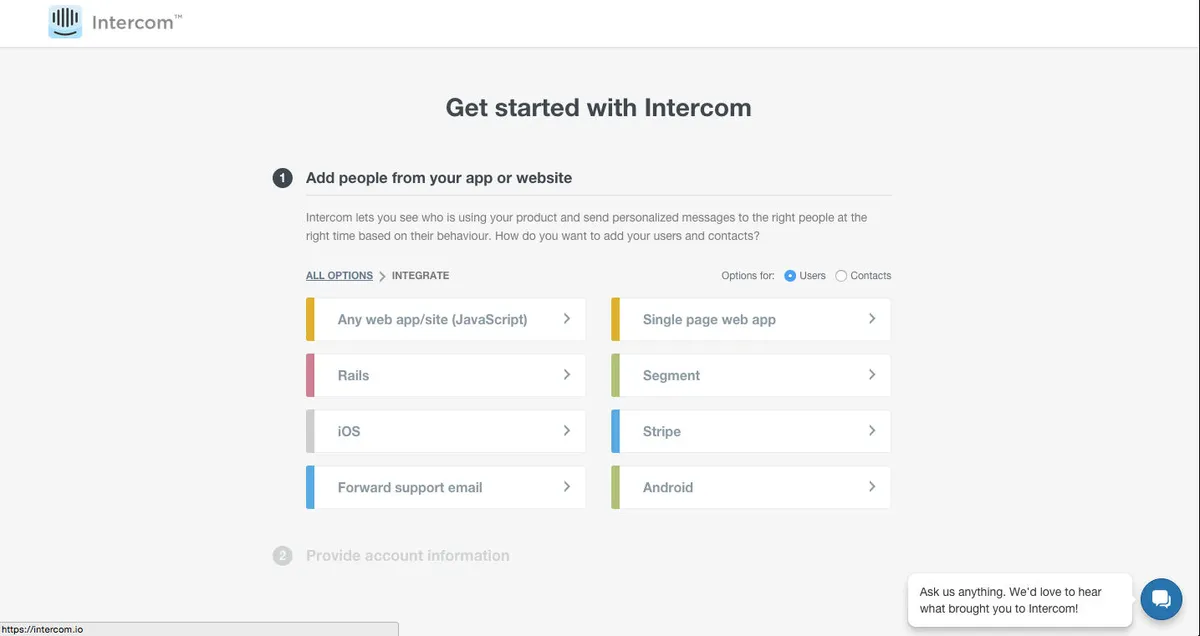Open the Rails option arrow
Viewport: 1200px width, 636px height.
click(x=567, y=375)
